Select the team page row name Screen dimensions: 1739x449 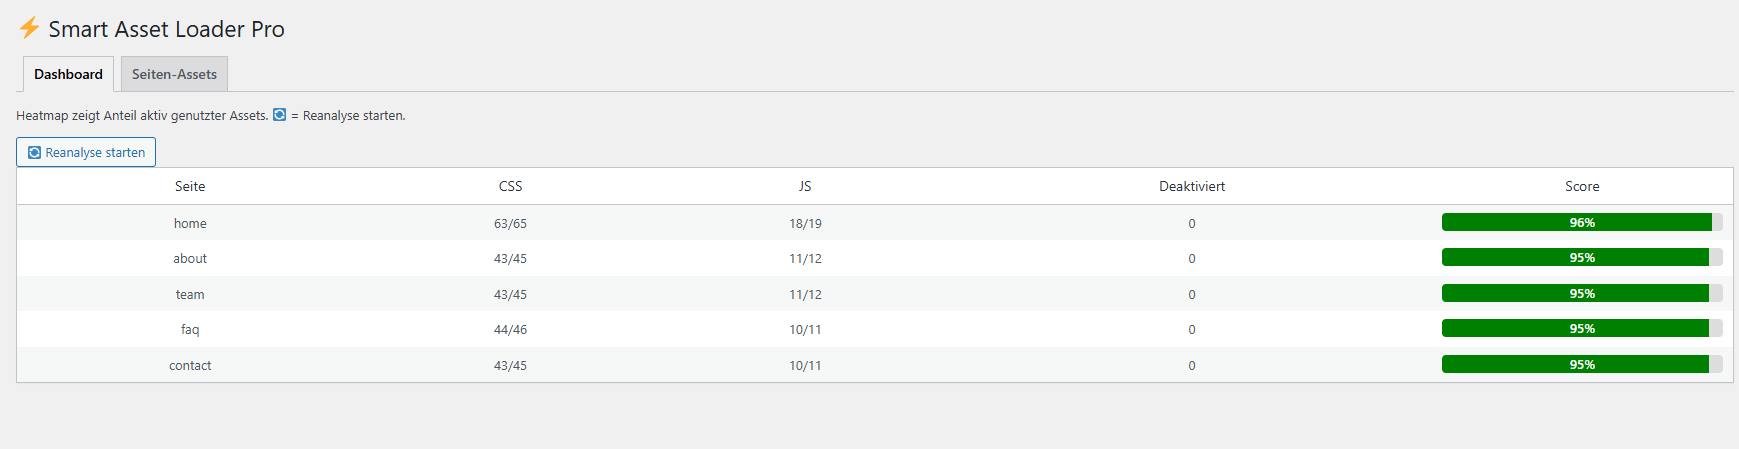point(190,294)
